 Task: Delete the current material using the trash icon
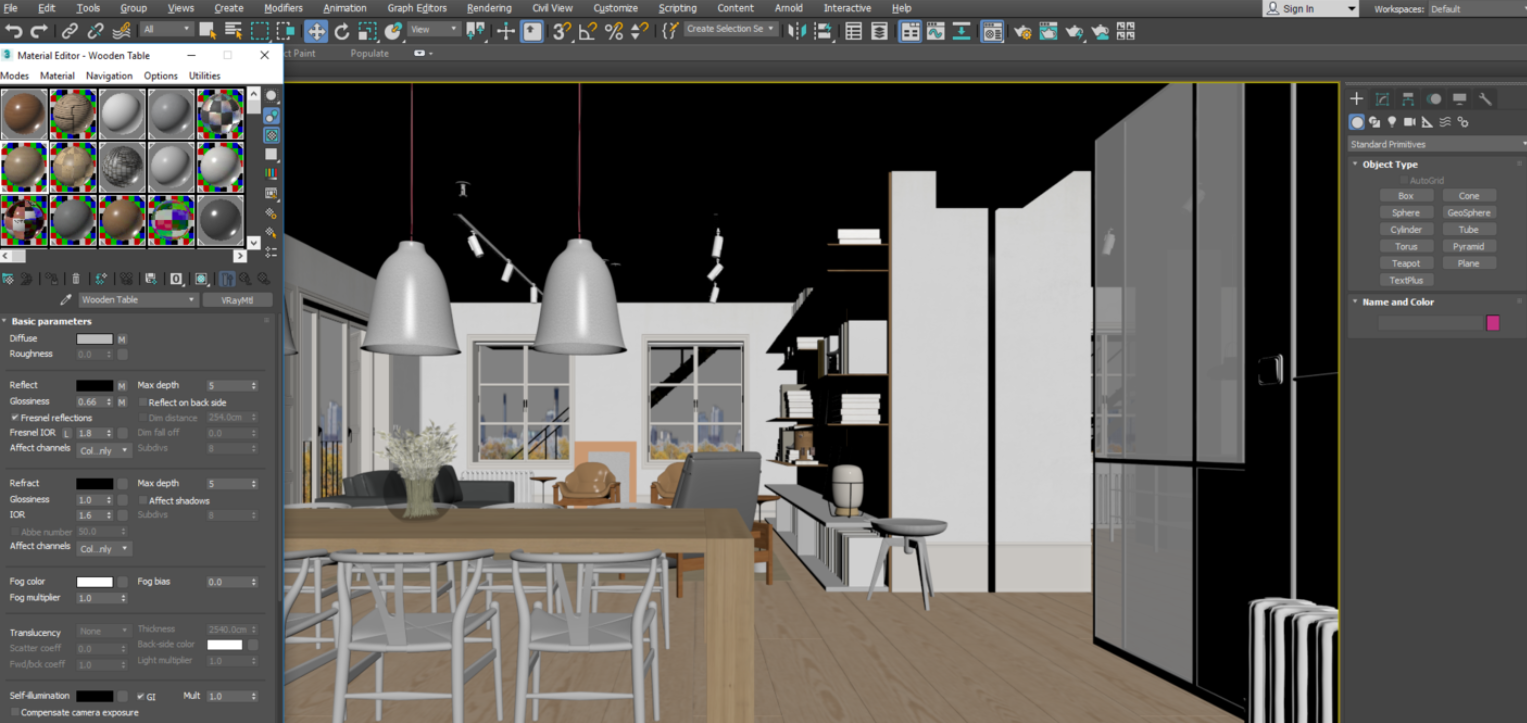(x=75, y=279)
